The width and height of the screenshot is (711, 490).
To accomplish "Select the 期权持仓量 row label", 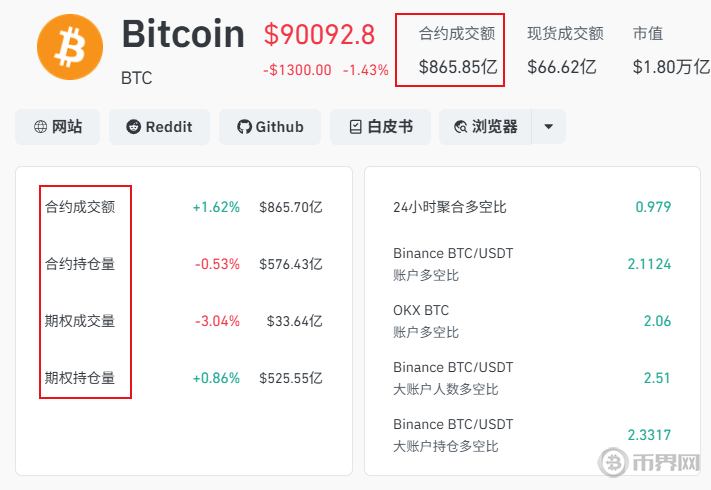I will [80, 378].
